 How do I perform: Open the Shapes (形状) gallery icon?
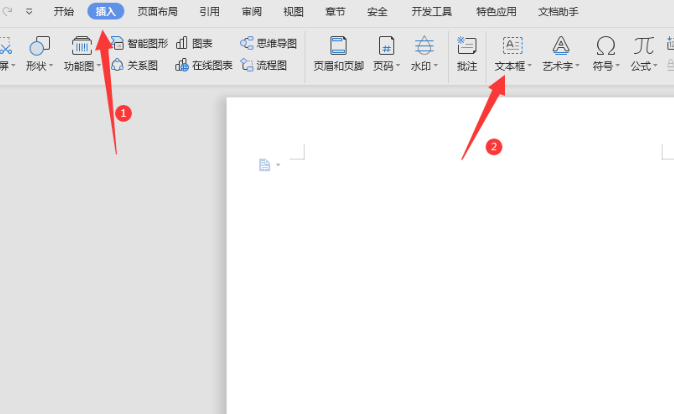39,46
